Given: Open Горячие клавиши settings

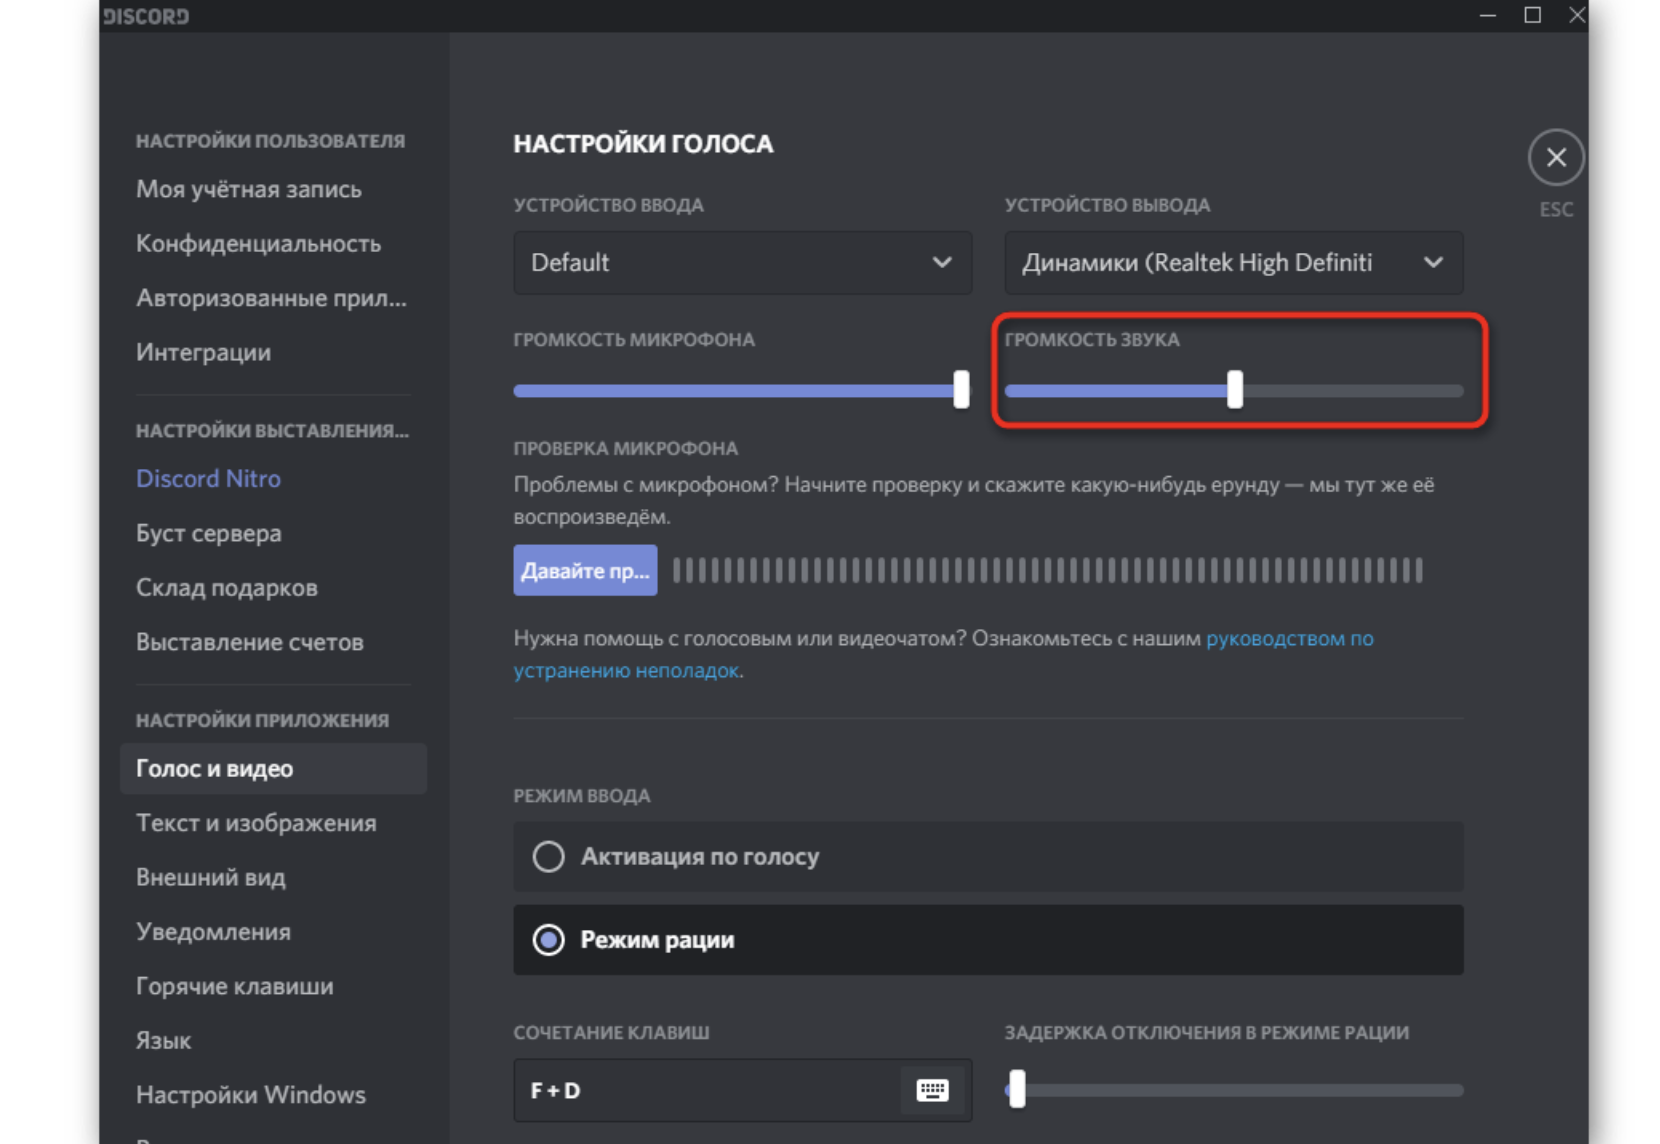Looking at the screenshot, I should point(235,986).
